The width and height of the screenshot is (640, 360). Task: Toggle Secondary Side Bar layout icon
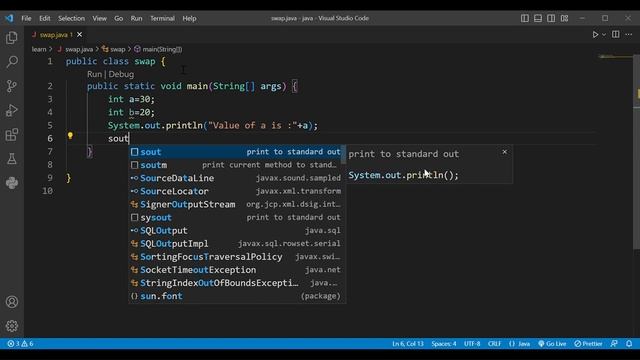551,18
